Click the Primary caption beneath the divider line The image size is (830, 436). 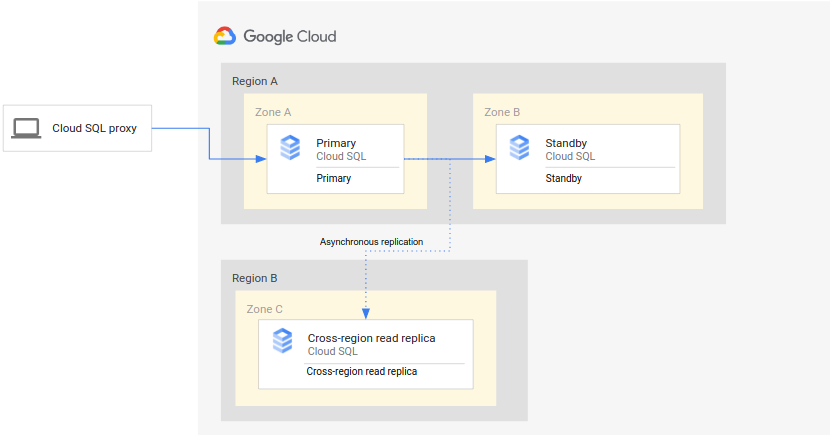coord(333,179)
